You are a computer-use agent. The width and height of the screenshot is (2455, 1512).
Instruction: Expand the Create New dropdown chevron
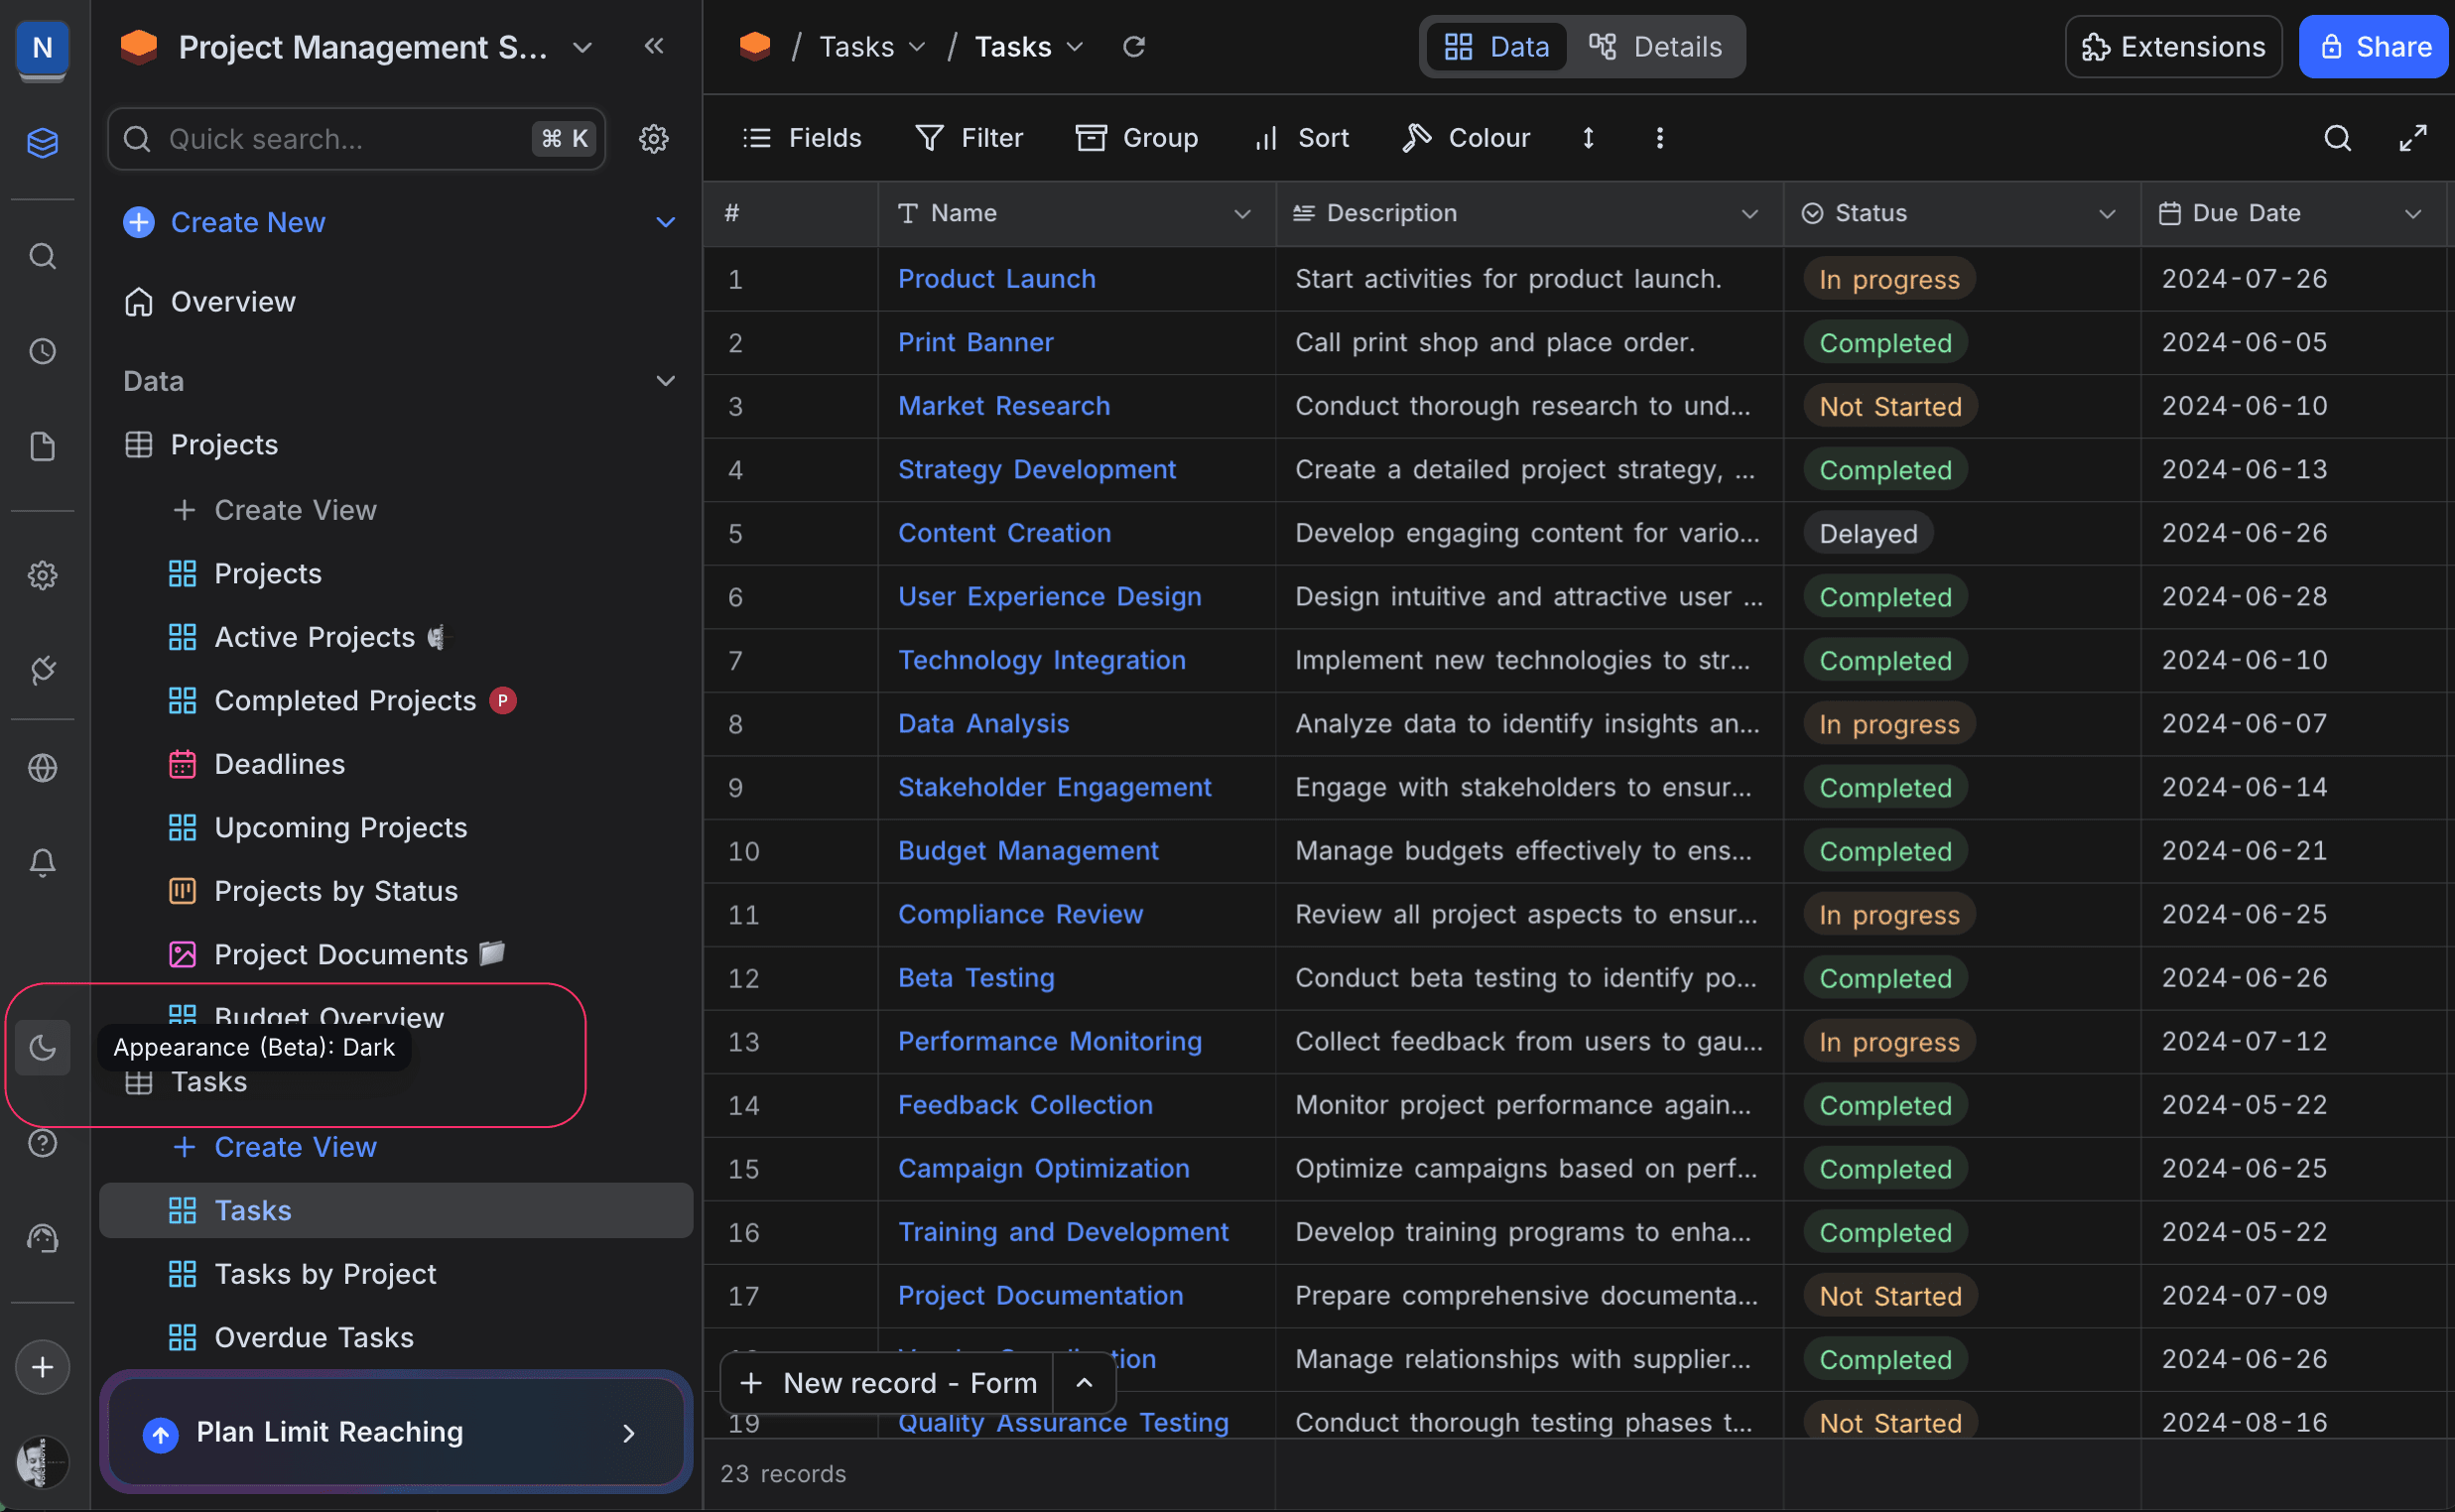(x=665, y=222)
